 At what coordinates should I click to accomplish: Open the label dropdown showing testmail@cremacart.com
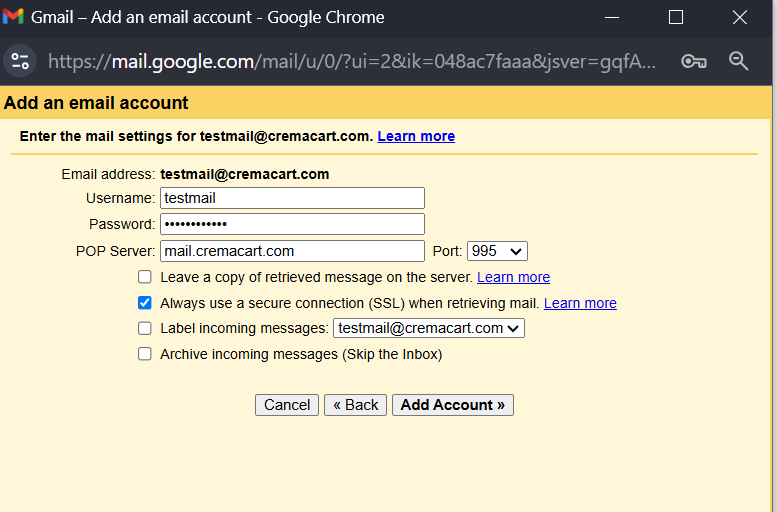(429, 328)
